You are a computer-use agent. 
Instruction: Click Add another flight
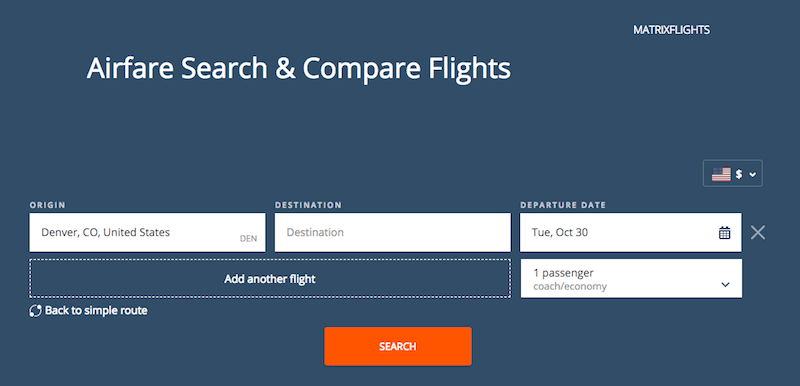click(270, 278)
